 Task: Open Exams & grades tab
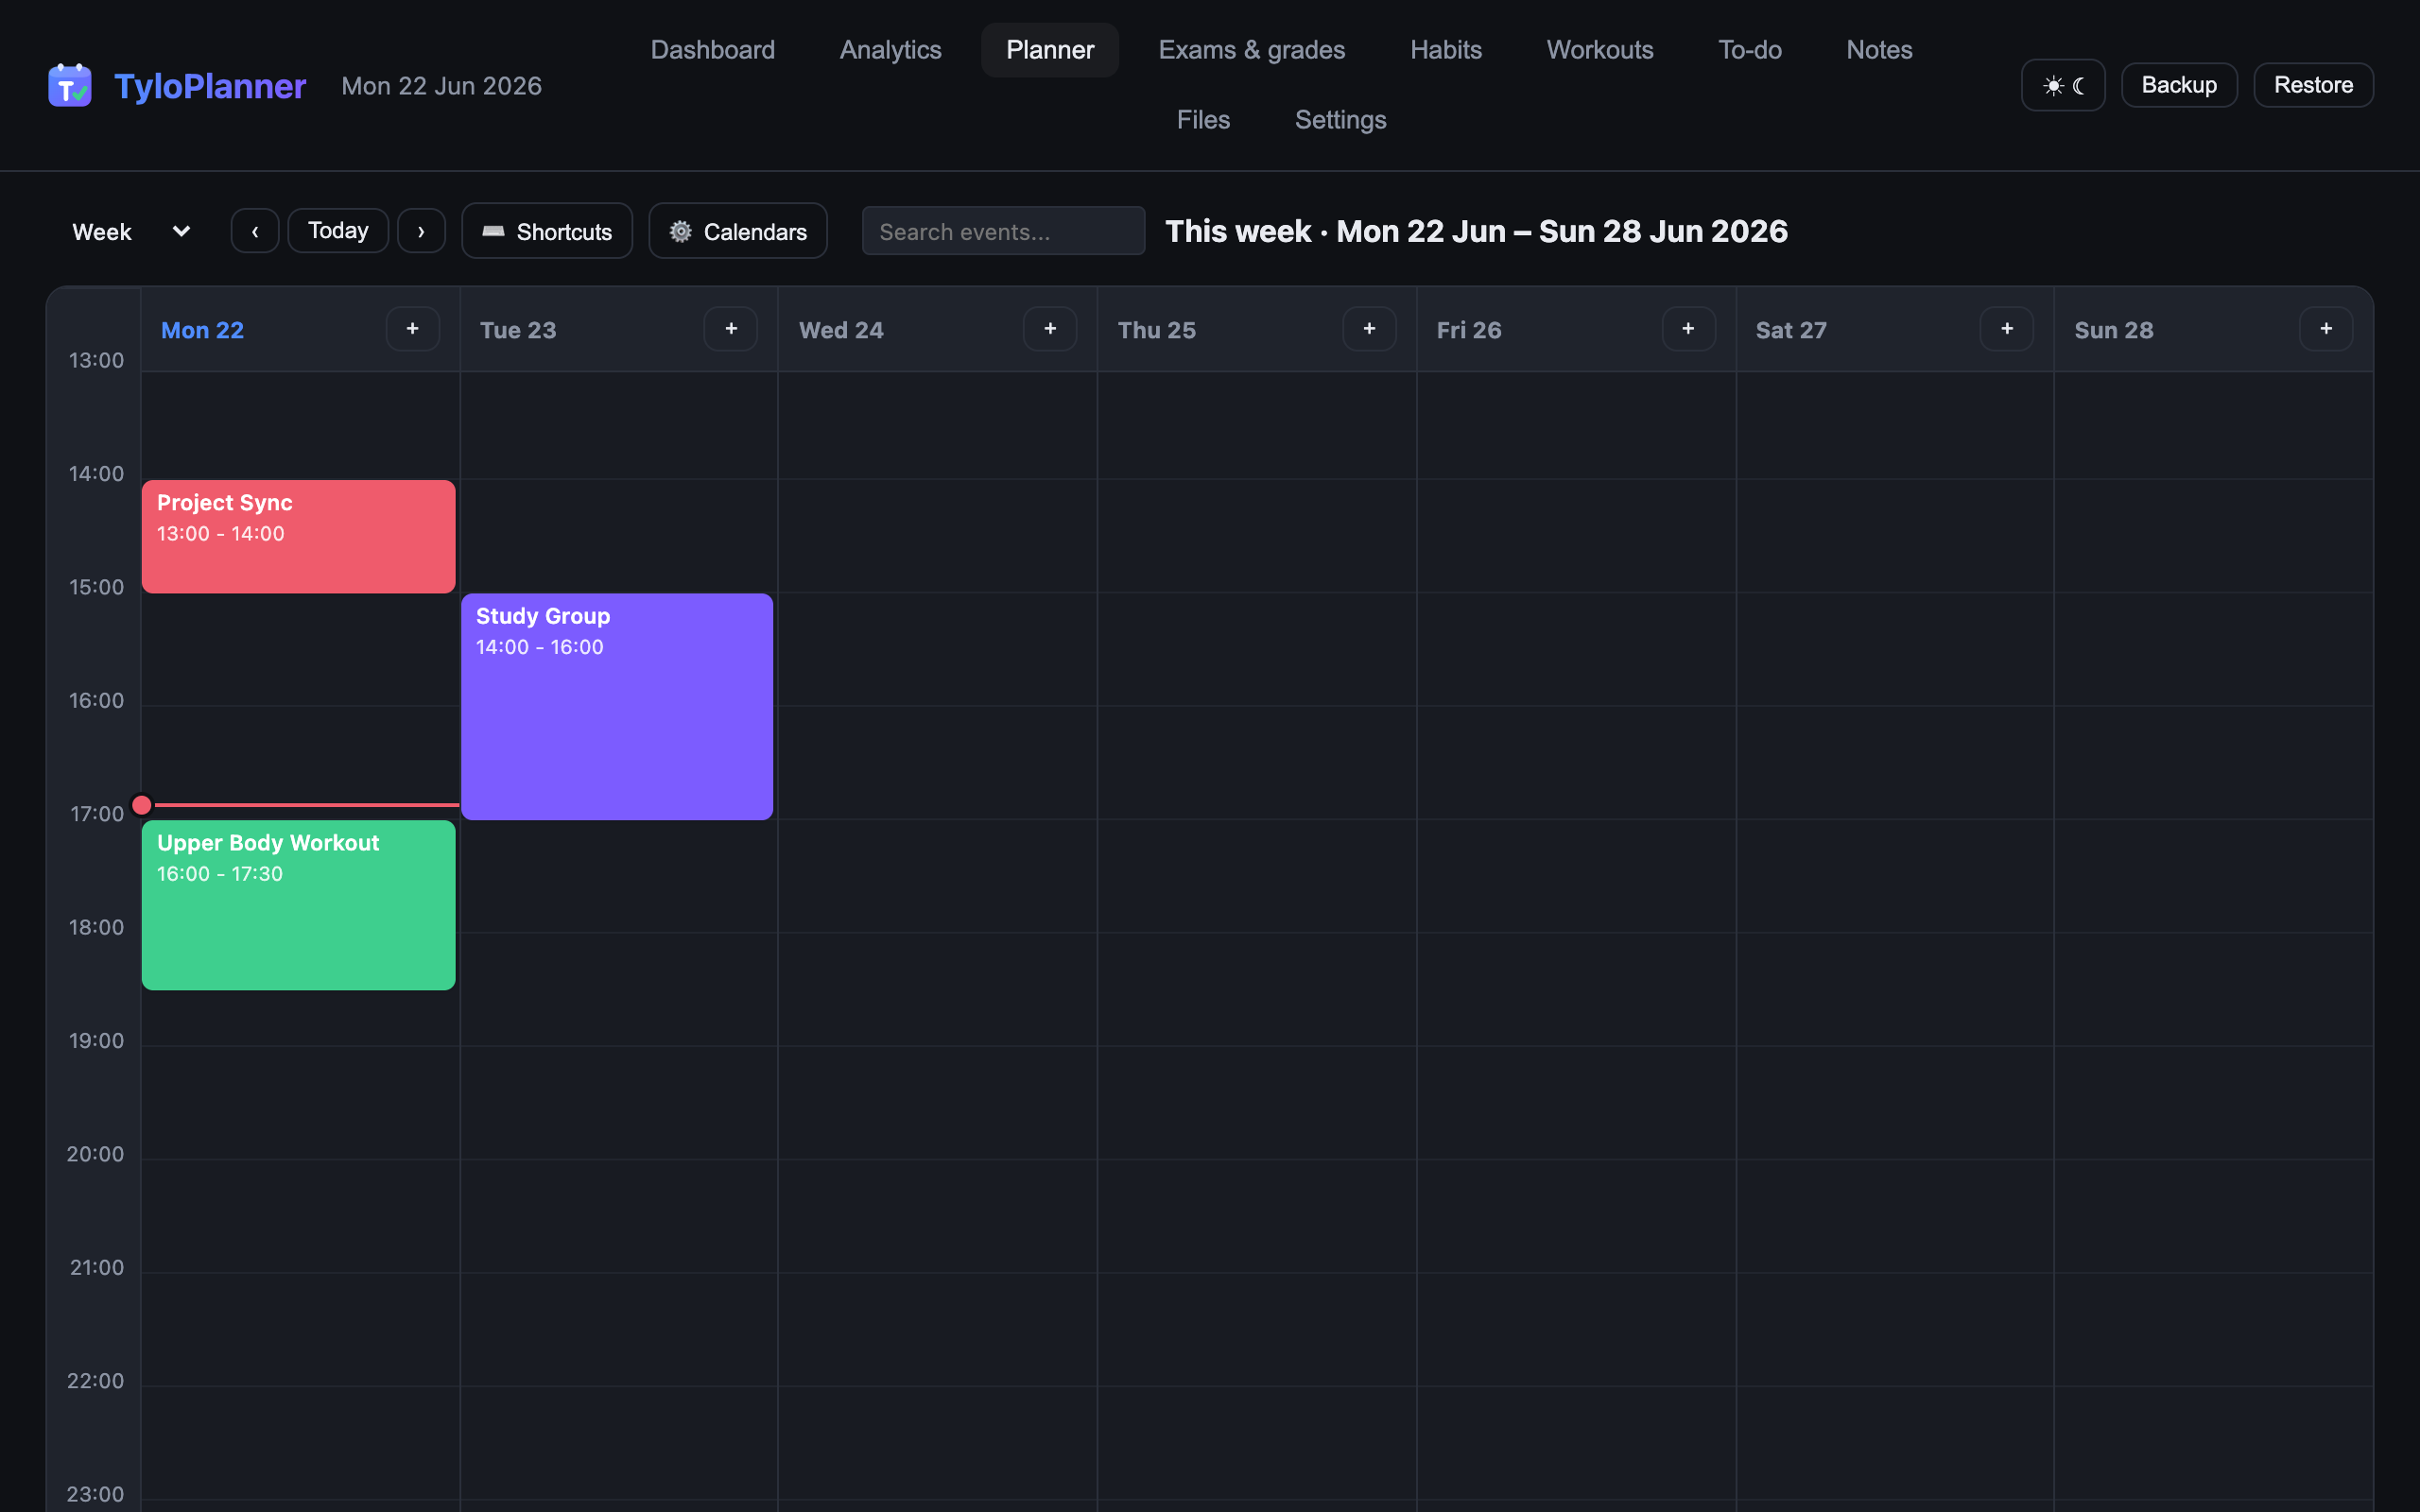pyautogui.click(x=1252, y=50)
